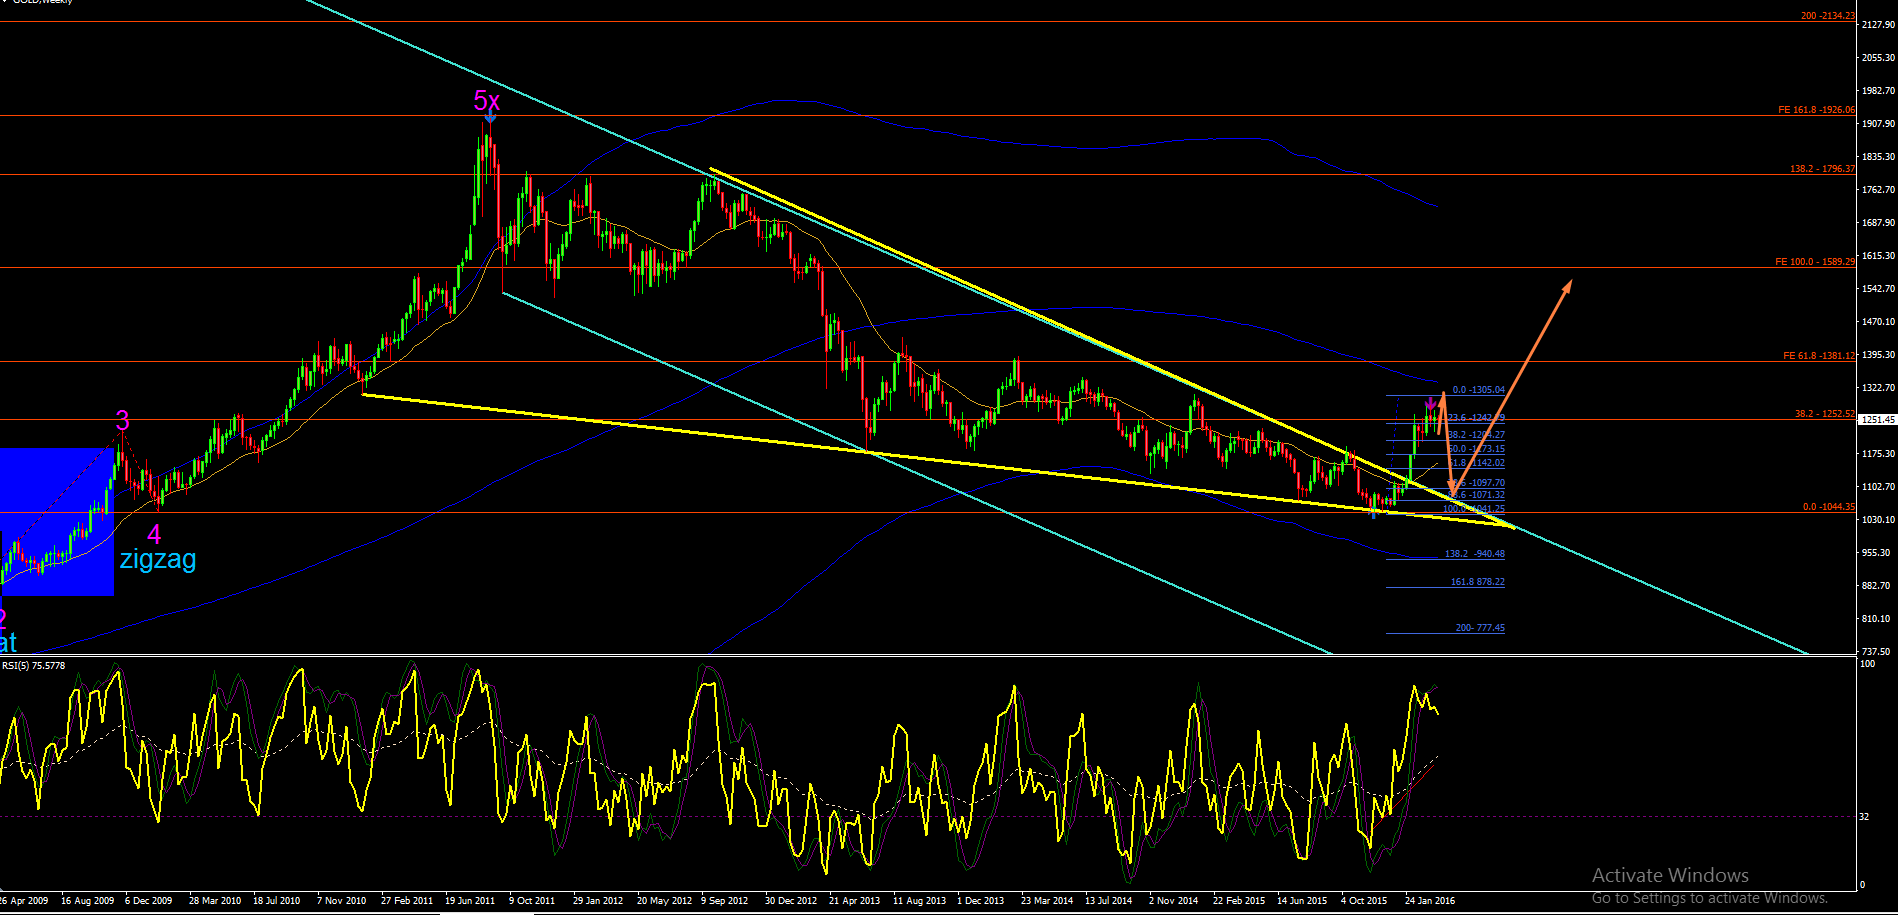Click 1542.70 on the price axis
The image size is (1898, 915).
tap(1877, 289)
